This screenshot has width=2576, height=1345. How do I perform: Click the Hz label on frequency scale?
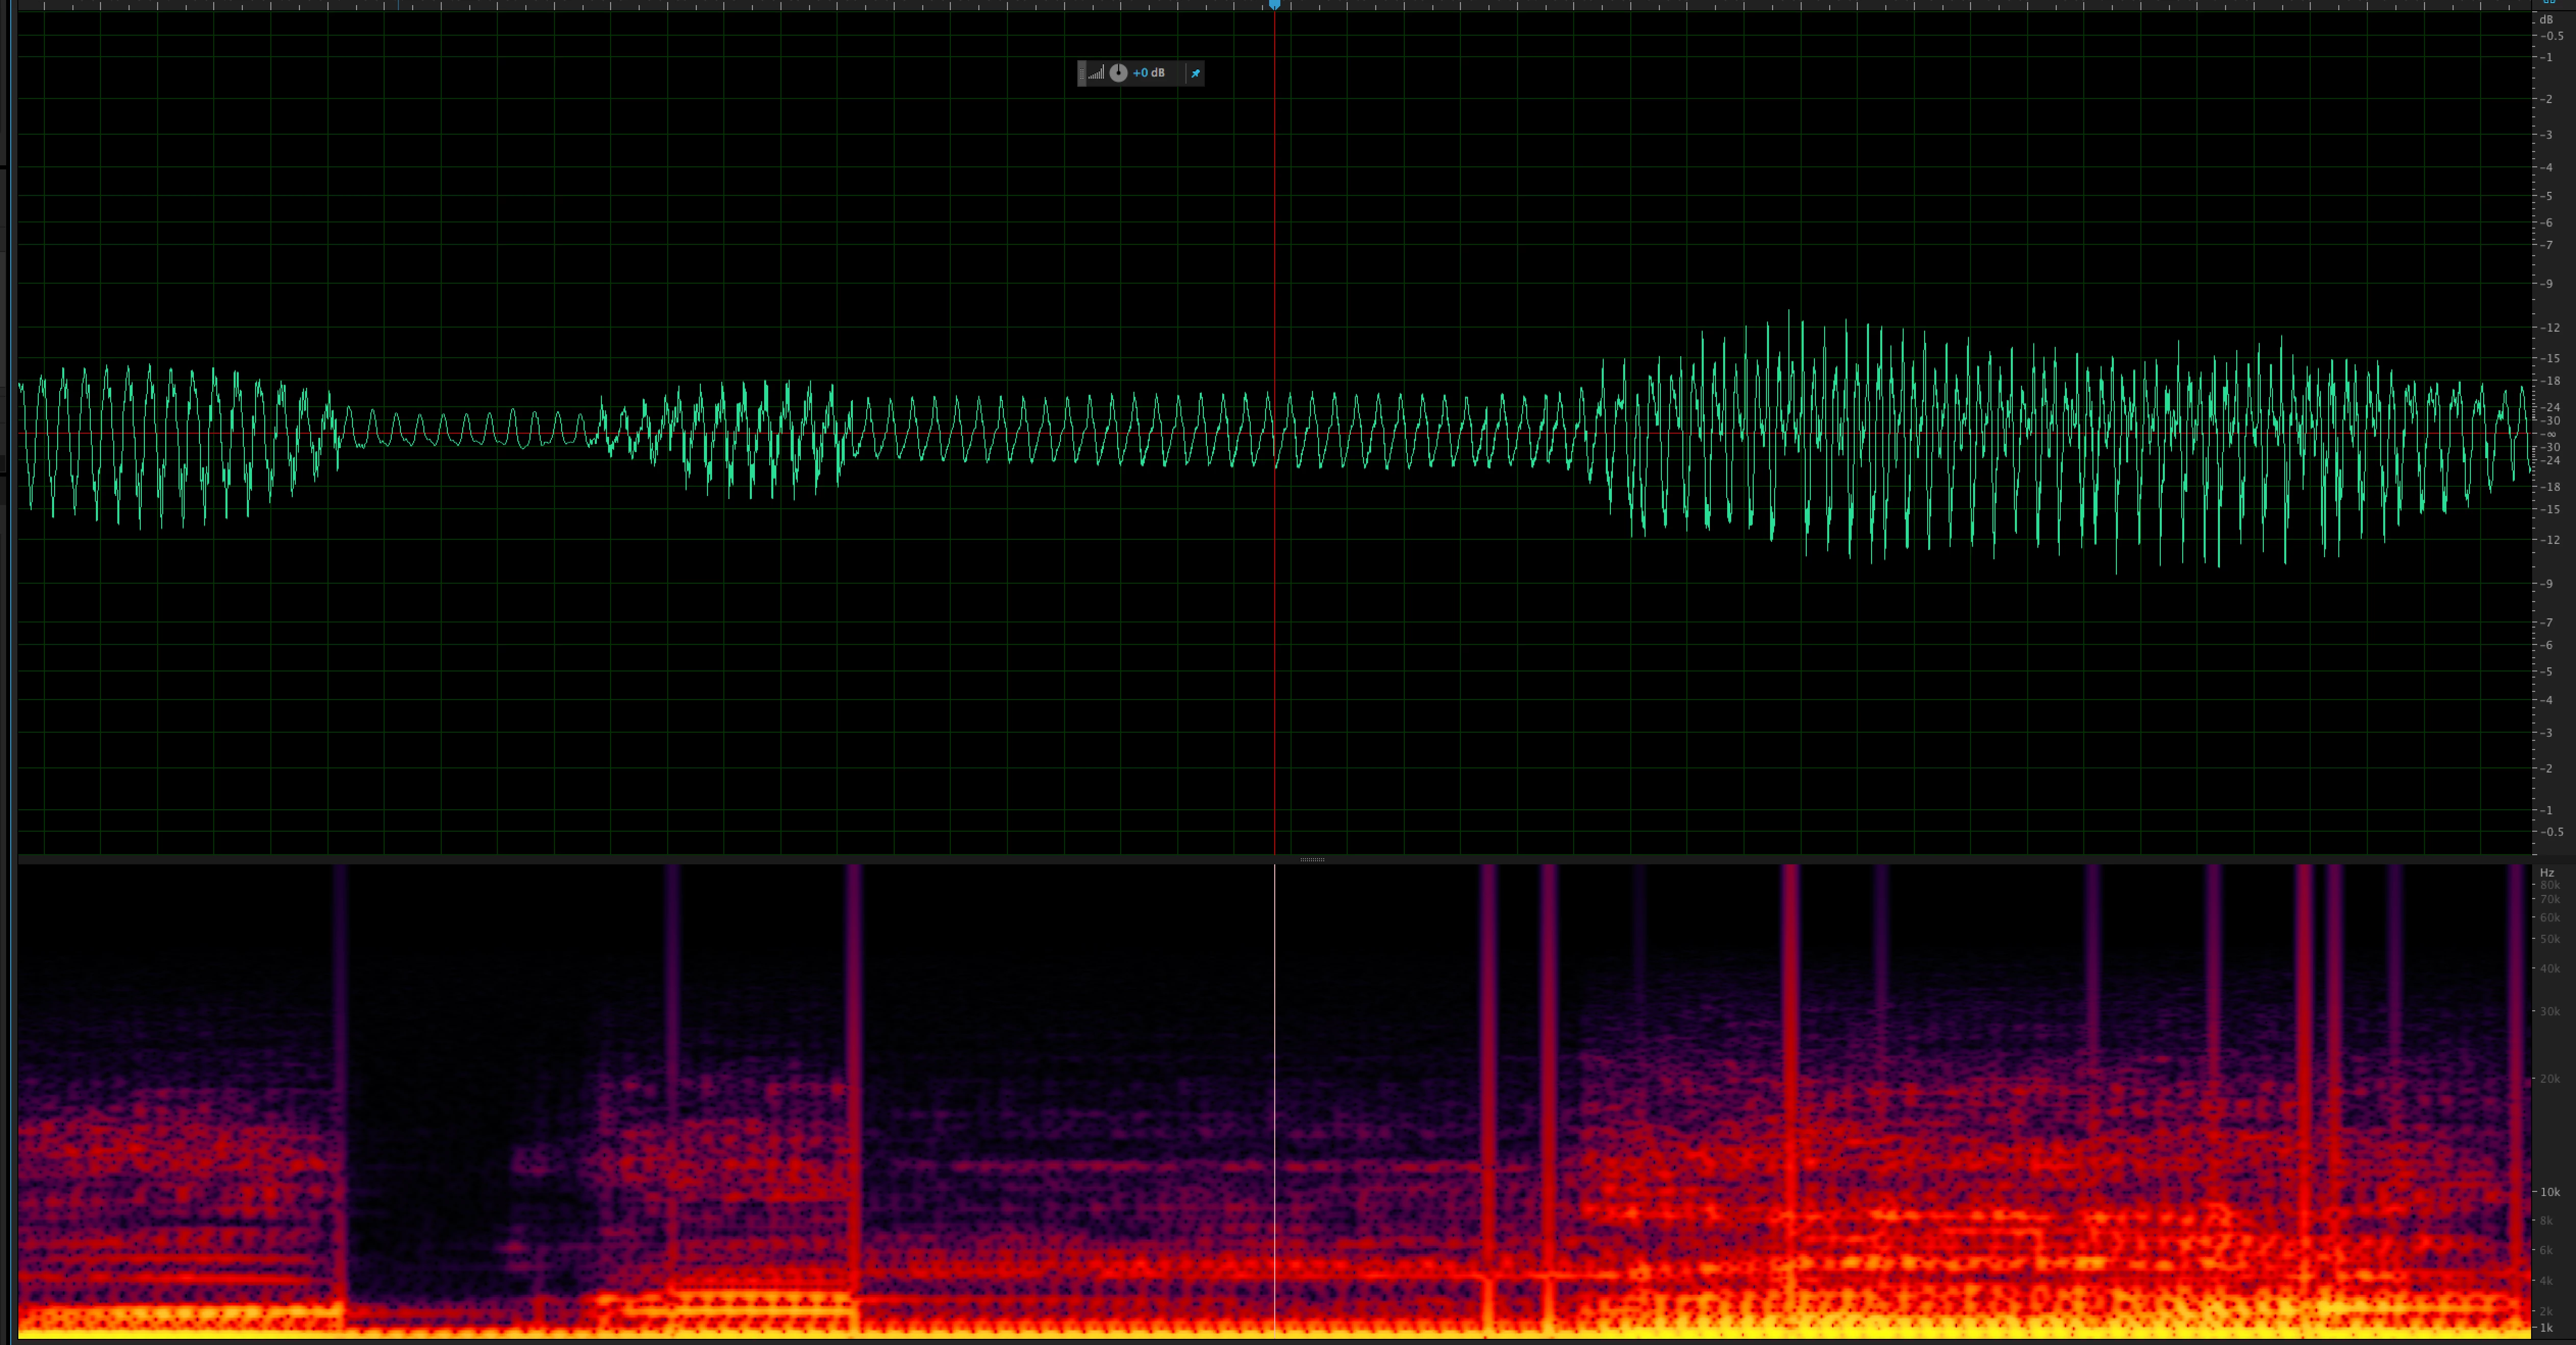tap(2547, 873)
